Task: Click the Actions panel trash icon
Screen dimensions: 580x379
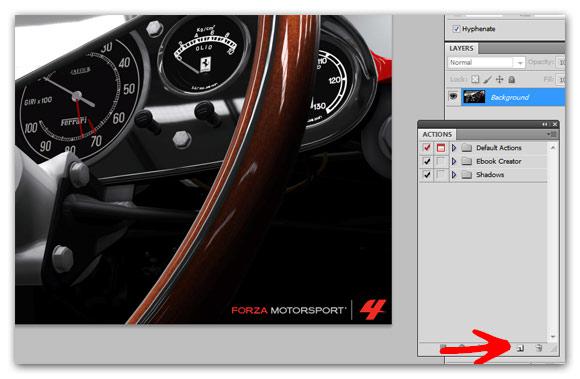Action: coord(539,348)
